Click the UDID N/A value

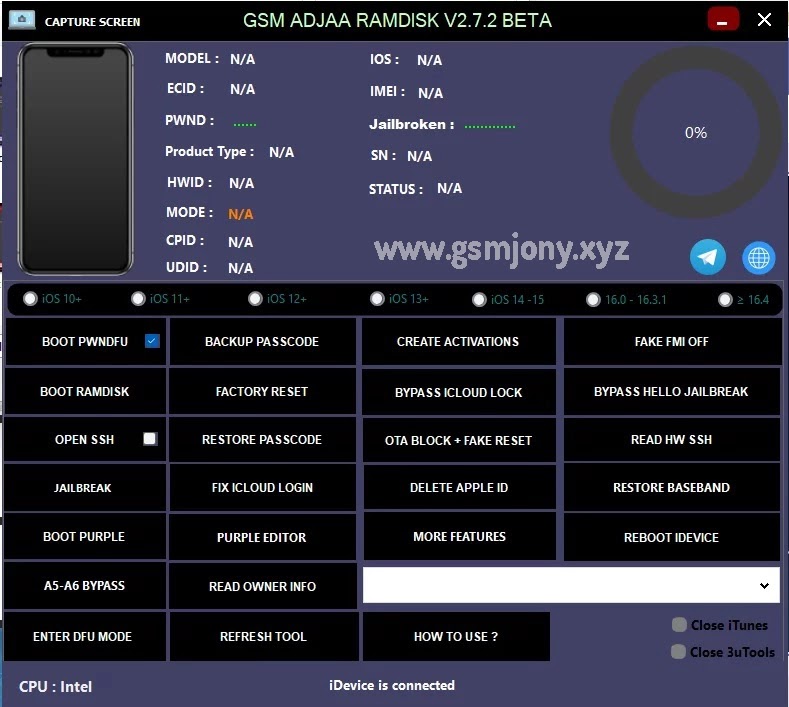pyautogui.click(x=241, y=268)
